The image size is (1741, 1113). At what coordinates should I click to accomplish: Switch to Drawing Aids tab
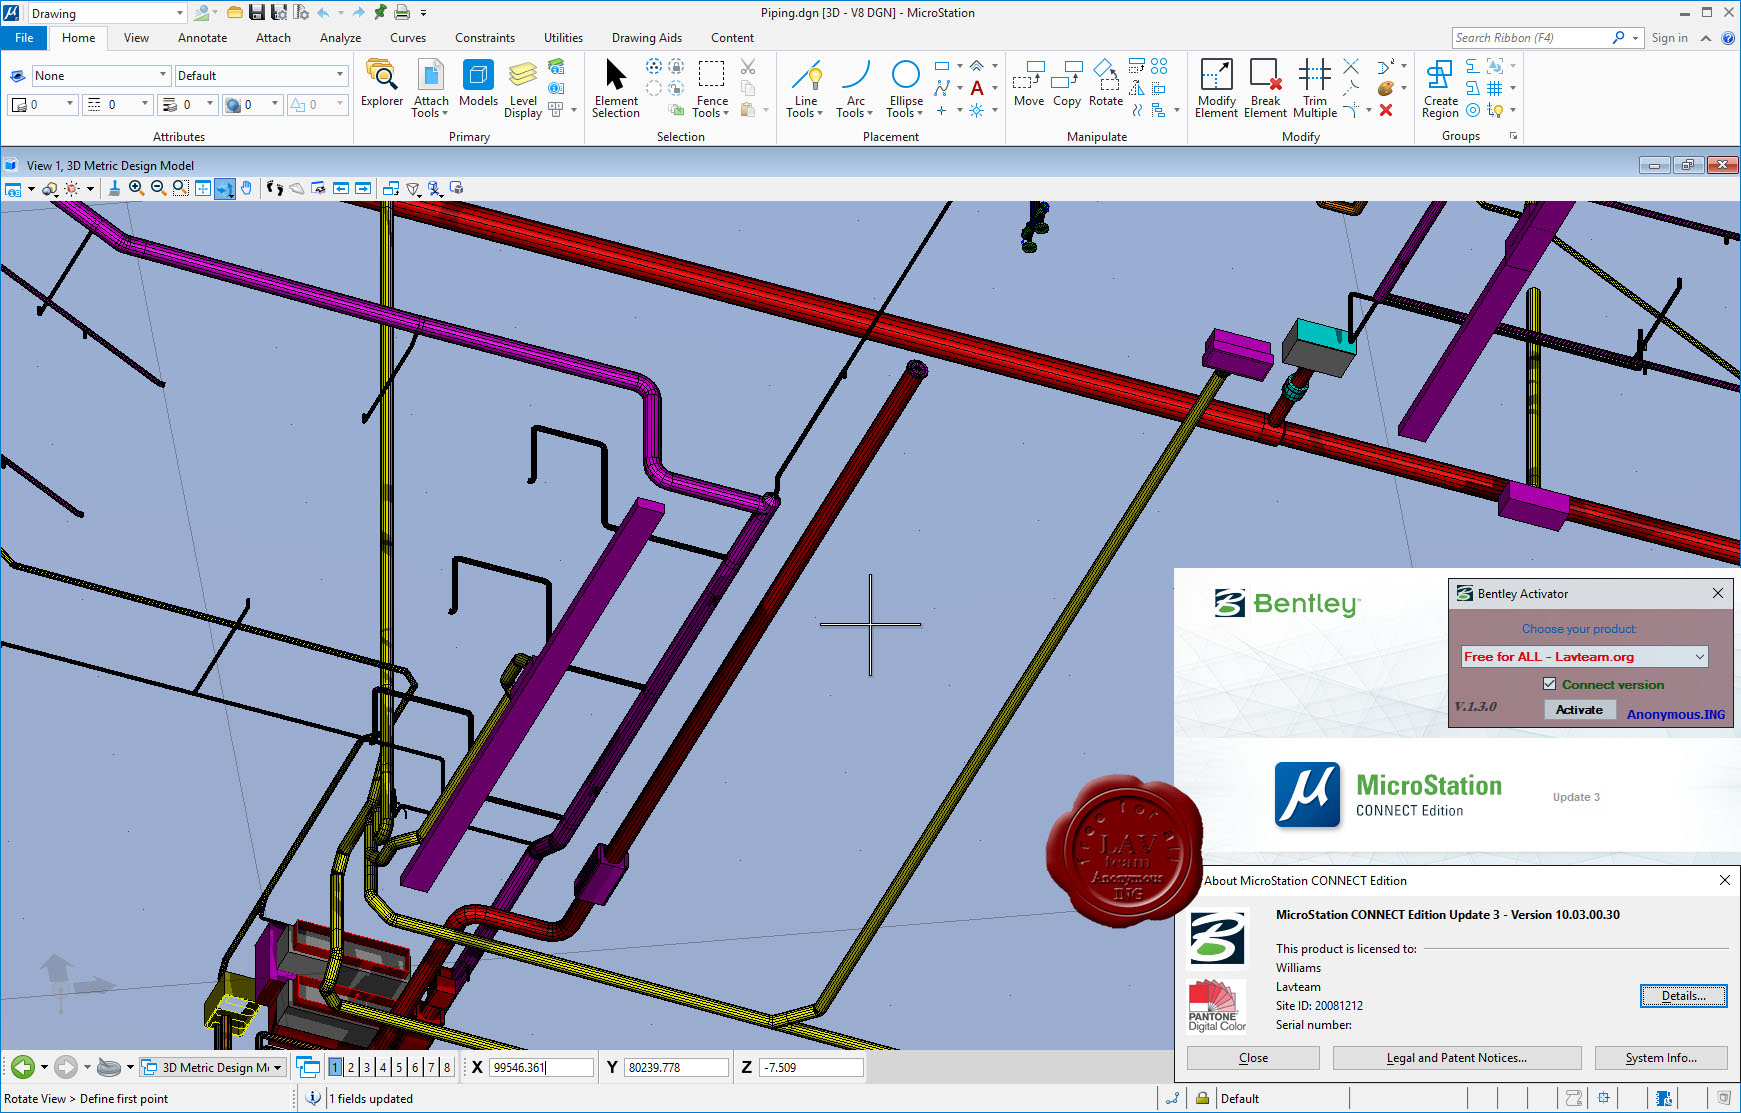[646, 37]
